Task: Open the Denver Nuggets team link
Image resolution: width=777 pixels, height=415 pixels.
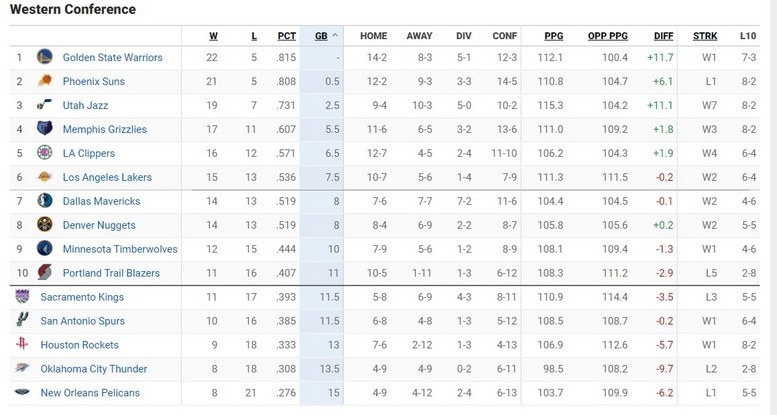Action: coord(100,225)
